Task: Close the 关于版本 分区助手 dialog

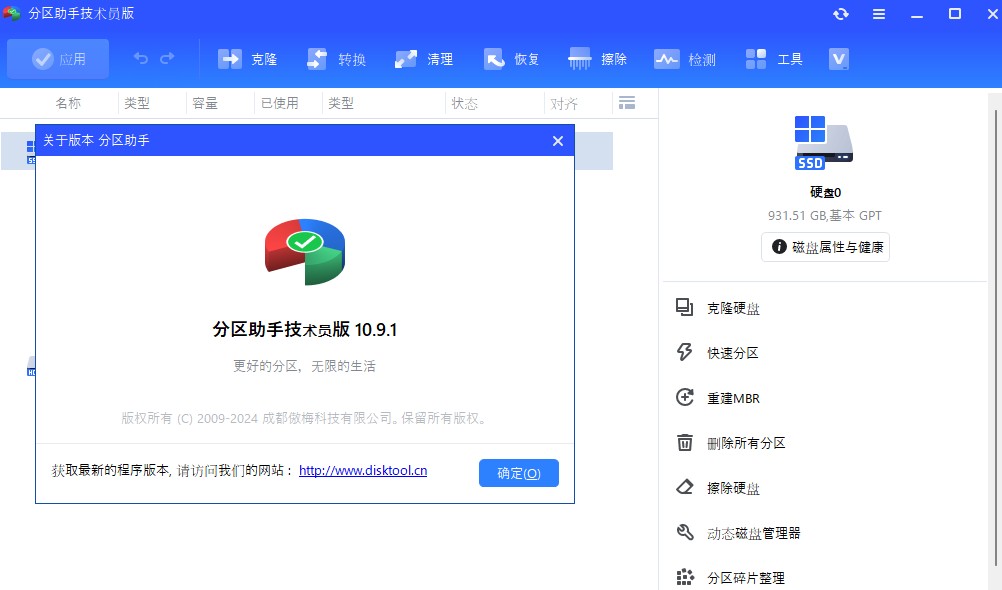Action: 558,141
